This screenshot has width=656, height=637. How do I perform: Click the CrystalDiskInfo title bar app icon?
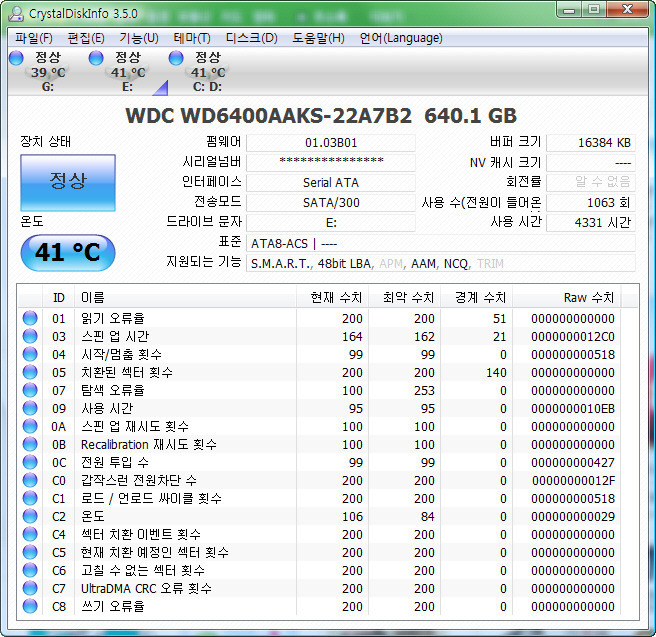click(x=16, y=14)
